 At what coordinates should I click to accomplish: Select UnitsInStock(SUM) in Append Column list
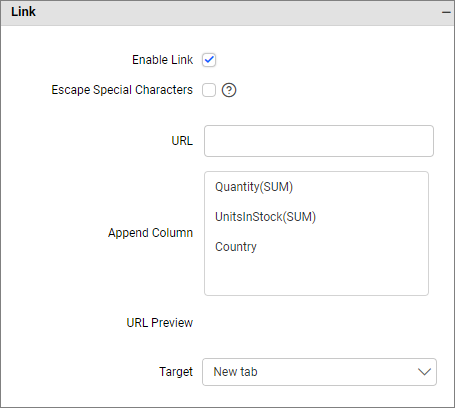[x=265, y=217]
